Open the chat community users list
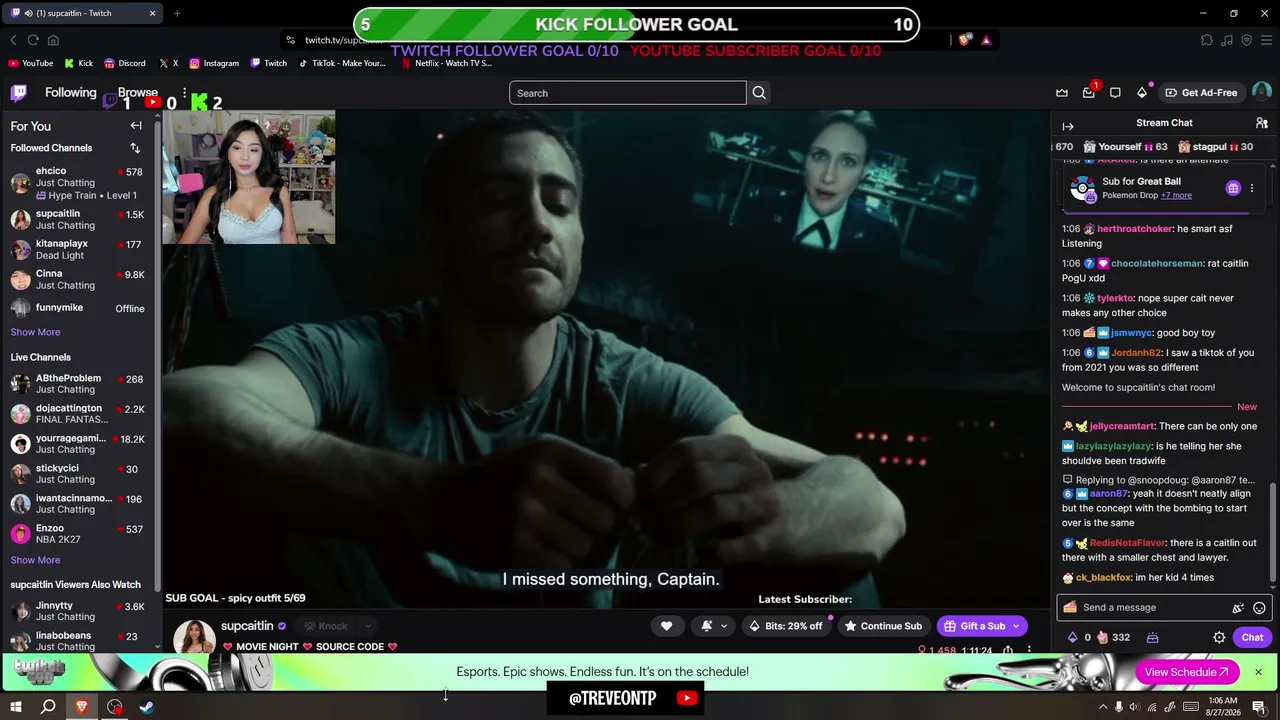This screenshot has height=720, width=1280. pos(1262,123)
